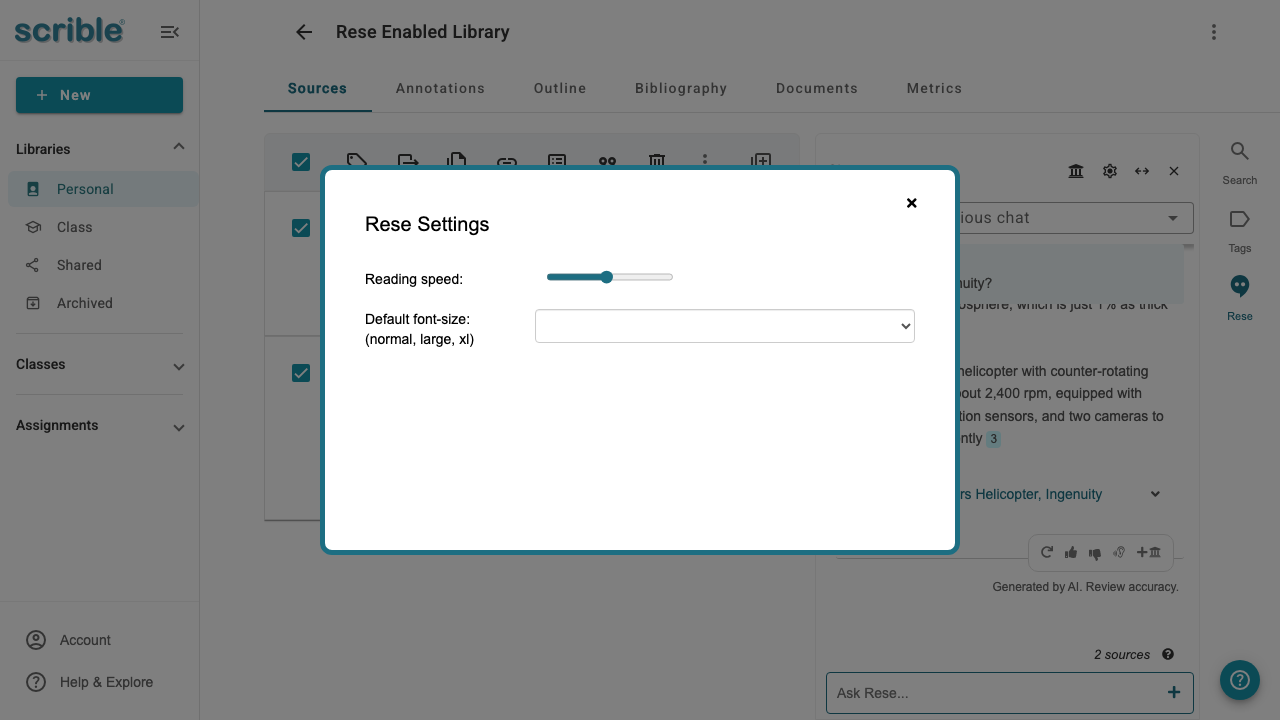Image resolution: width=1280 pixels, height=720 pixels.
Task: Click the regenerate response icon
Action: click(x=1047, y=552)
